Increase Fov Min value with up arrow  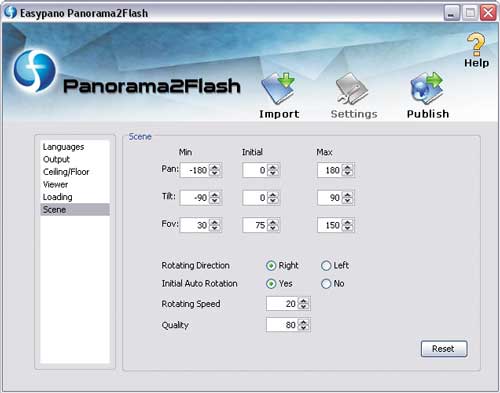215,222
